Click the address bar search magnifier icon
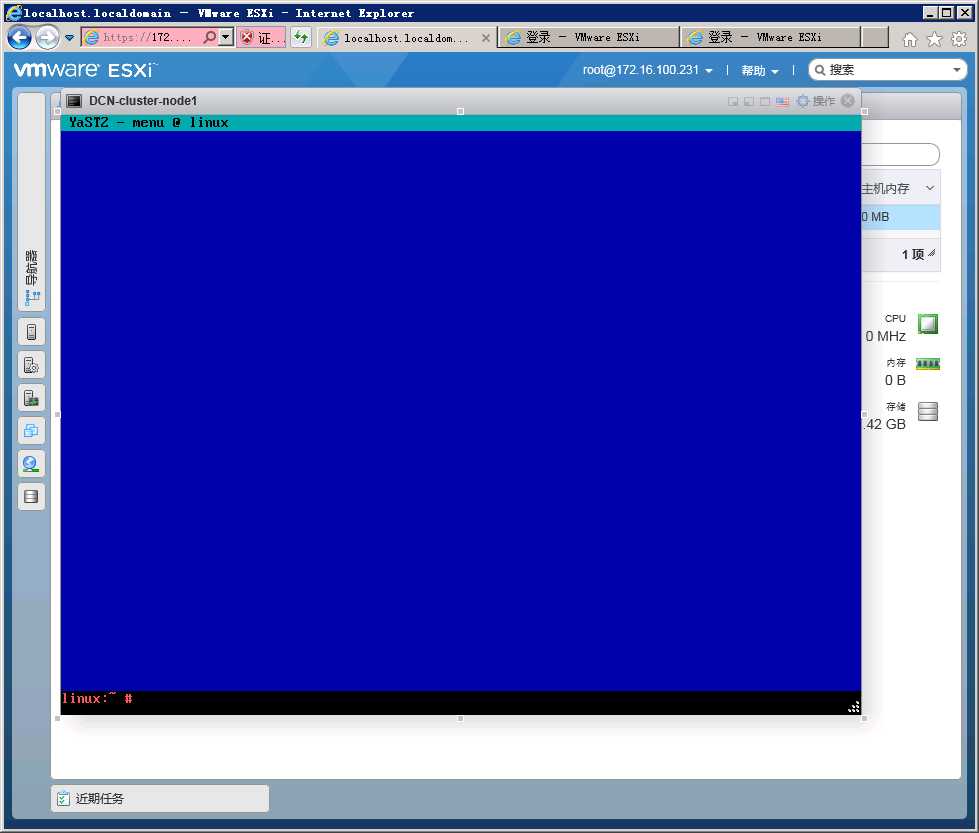The width and height of the screenshot is (979, 833). click(210, 37)
